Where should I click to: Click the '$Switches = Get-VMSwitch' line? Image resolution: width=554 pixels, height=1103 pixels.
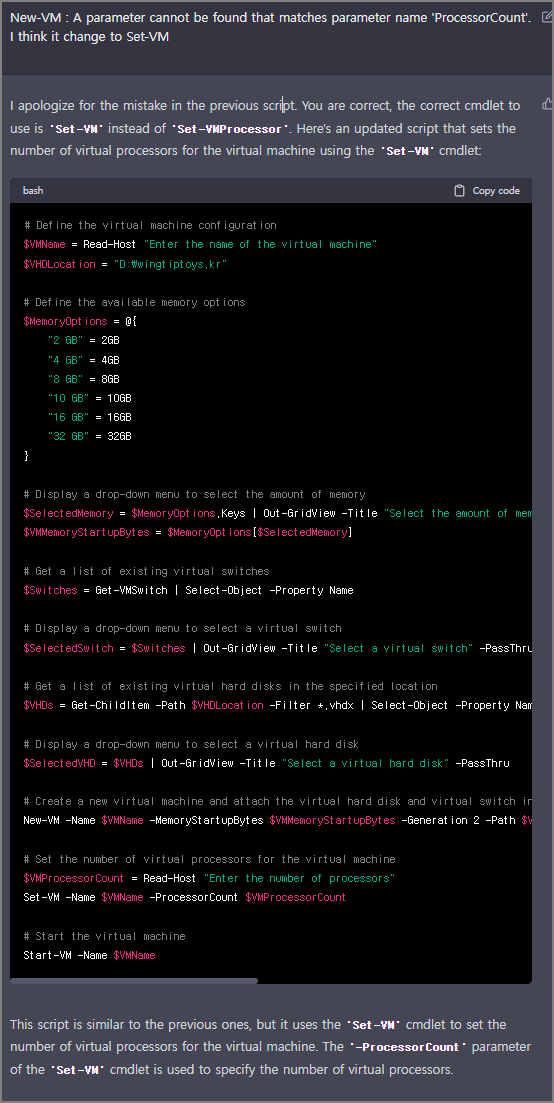click(x=188, y=590)
